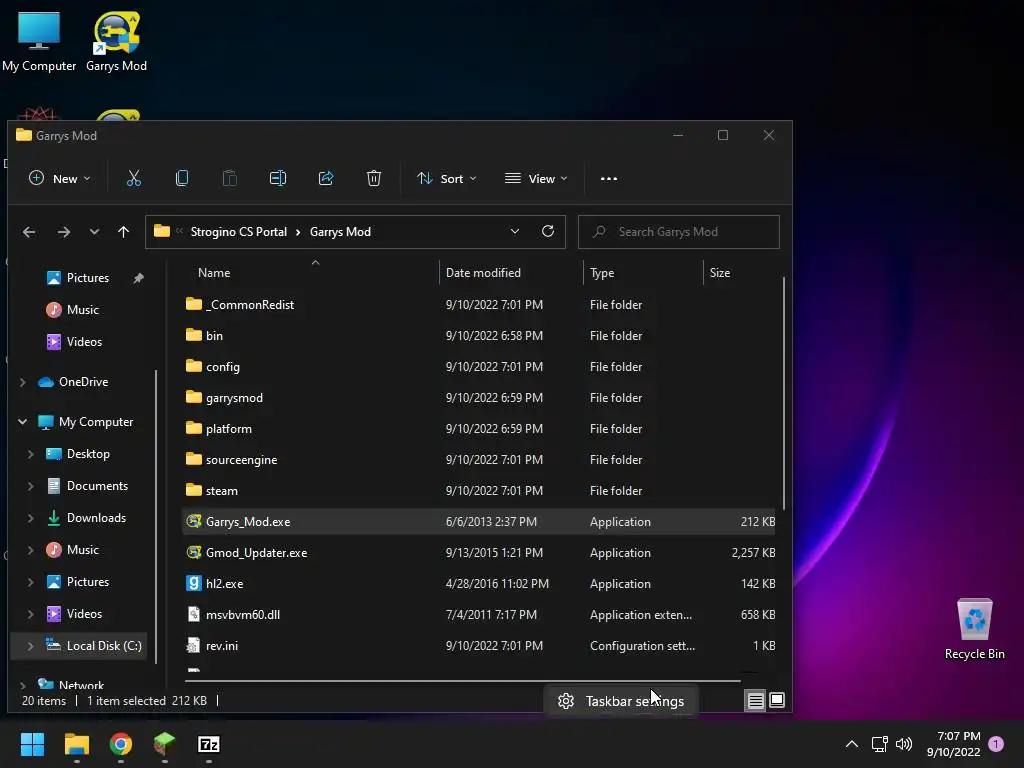
Task: Expand the Downloads tree node
Action: pos(31,518)
